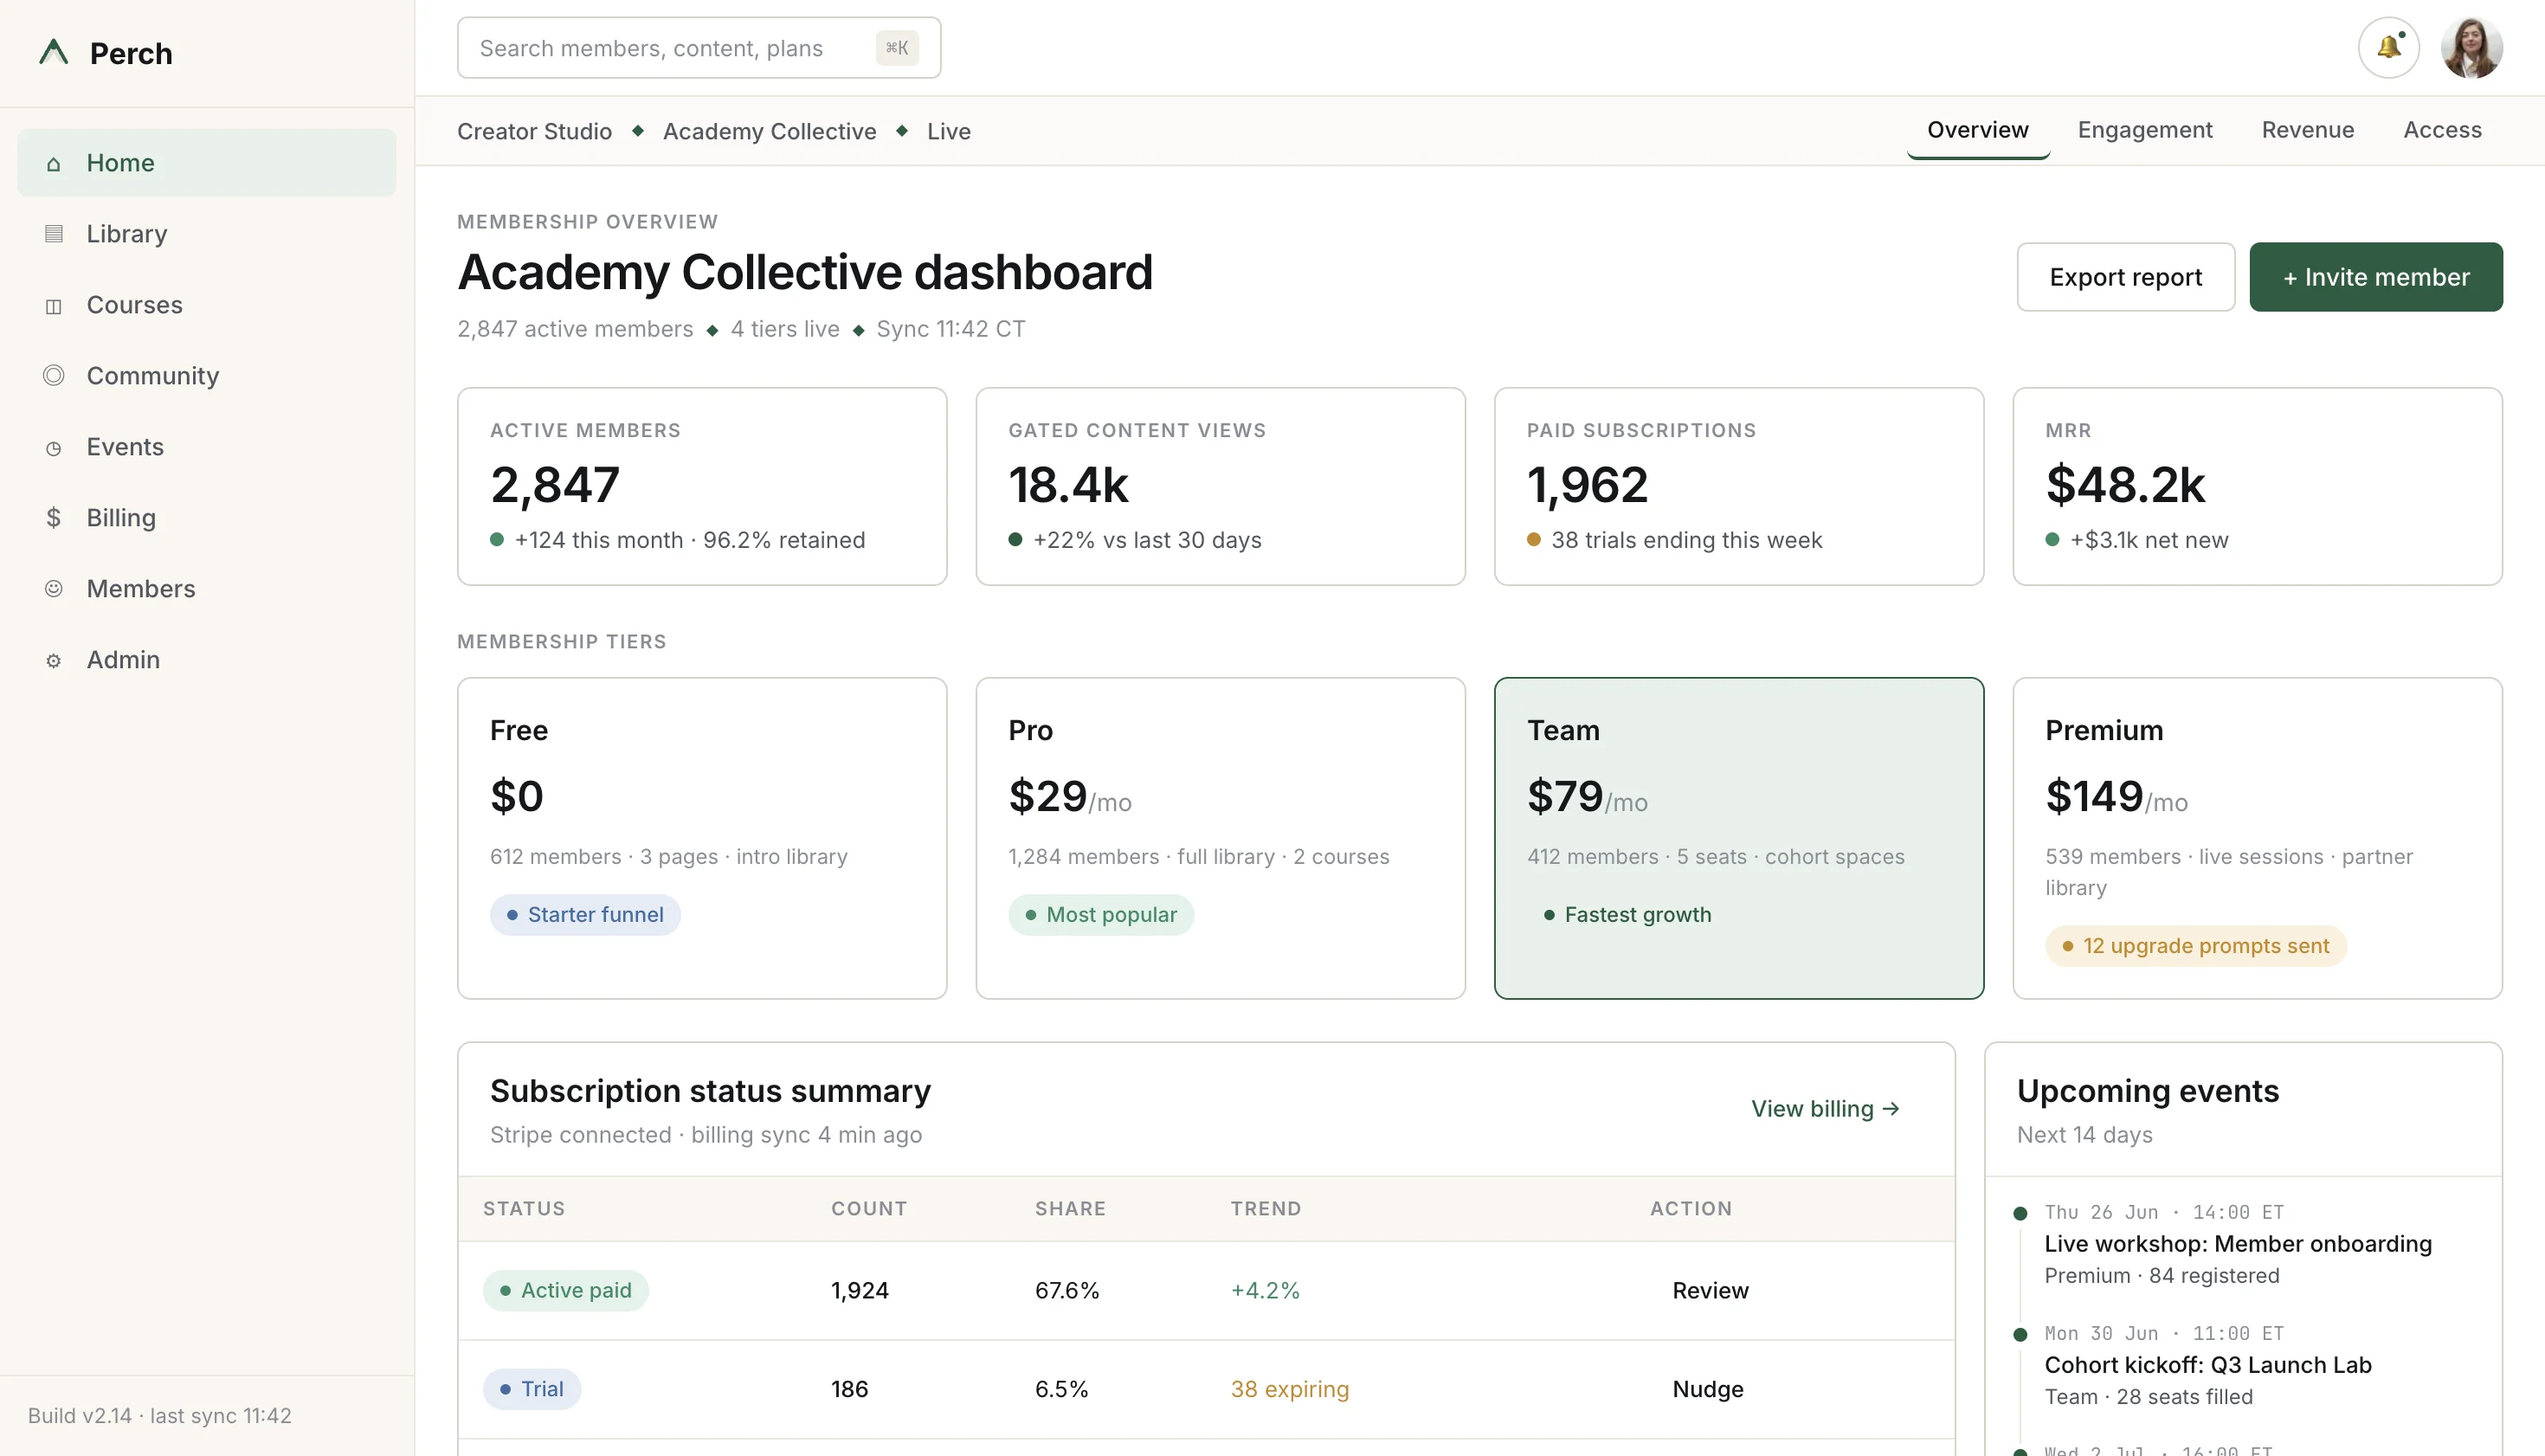Open the Access tab
This screenshot has width=2545, height=1456.
2442,130
